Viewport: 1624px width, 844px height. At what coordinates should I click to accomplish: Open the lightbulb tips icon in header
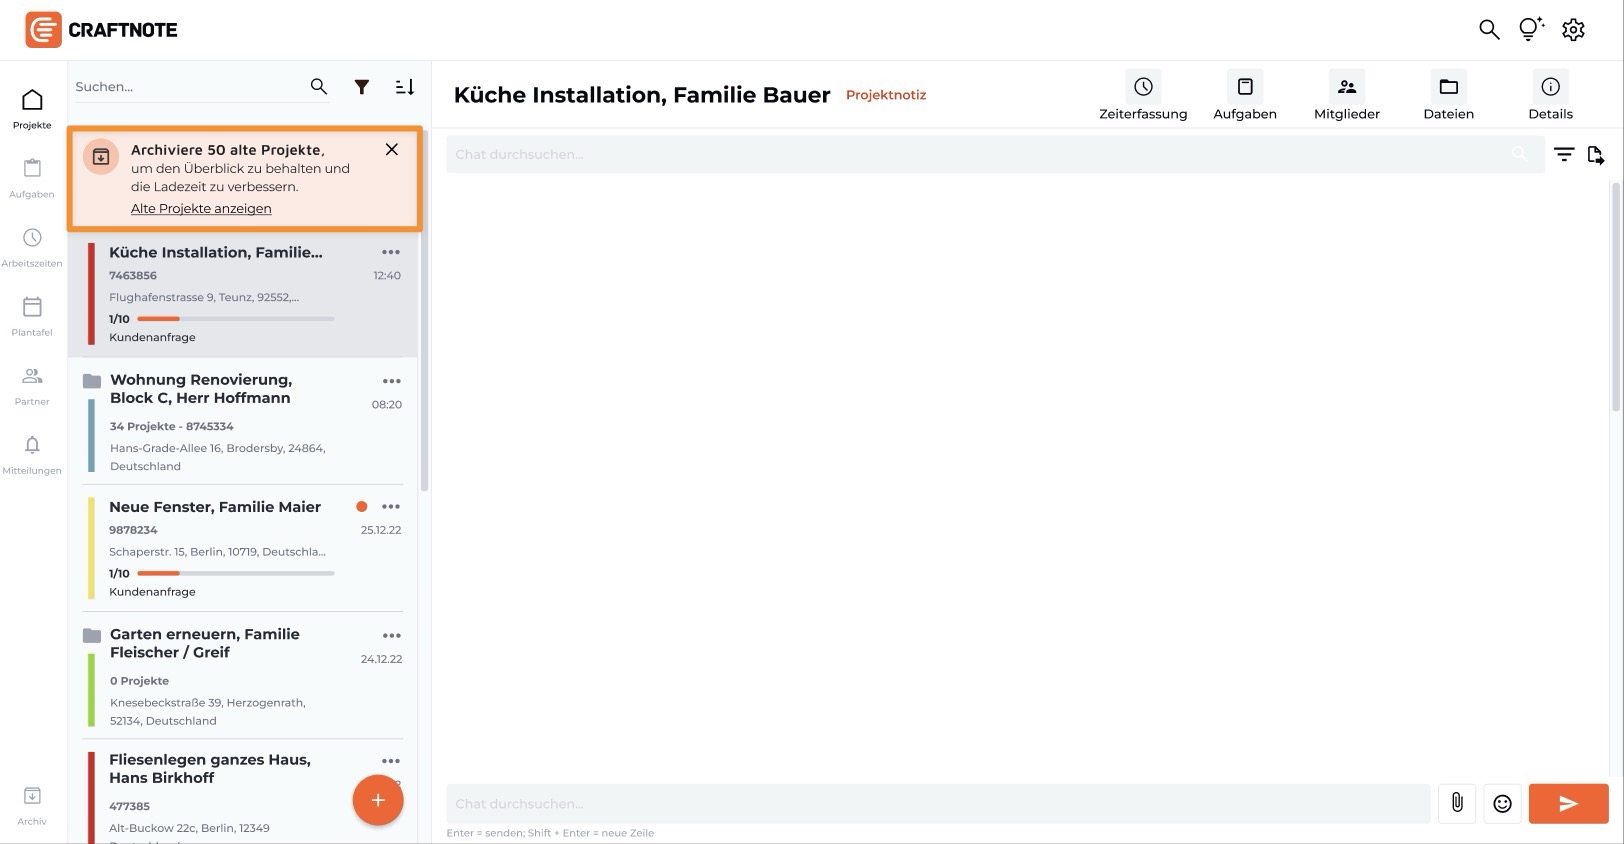1530,30
